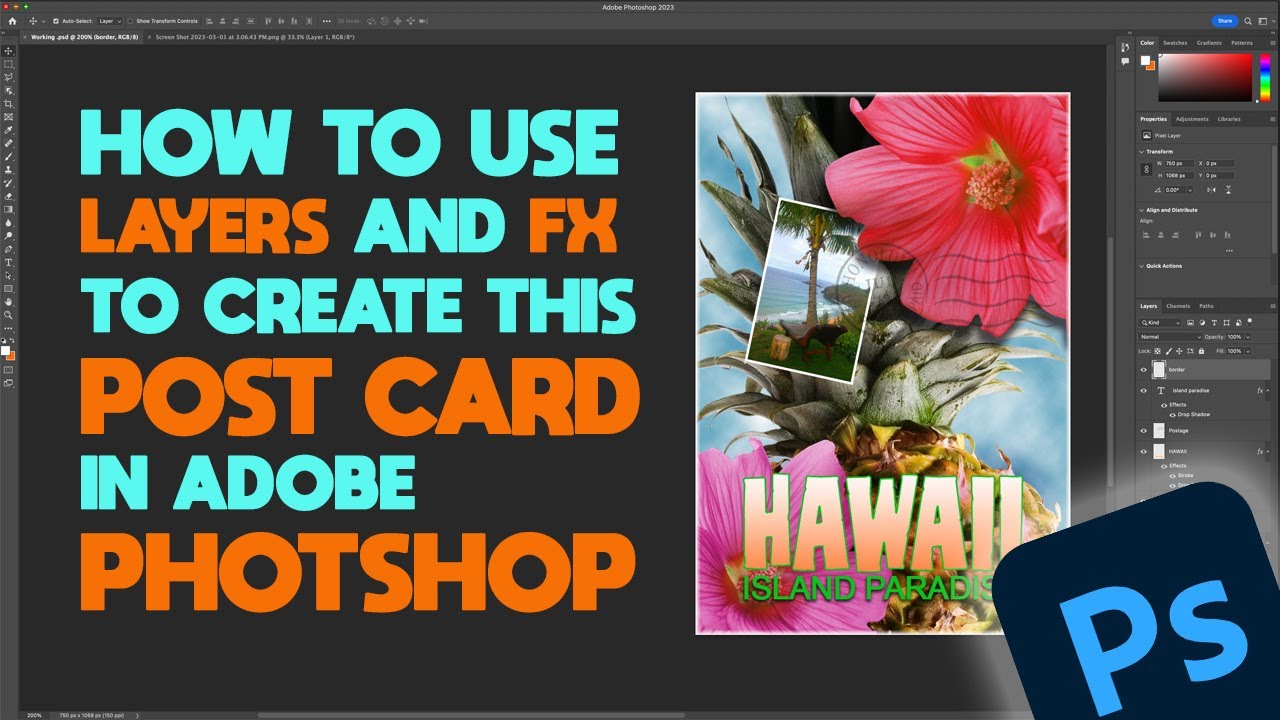Open the Adjustments tab

(x=1192, y=119)
